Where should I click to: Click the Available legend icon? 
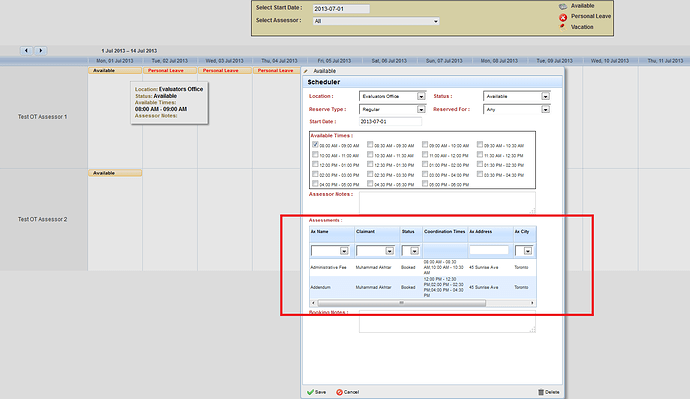click(563, 7)
